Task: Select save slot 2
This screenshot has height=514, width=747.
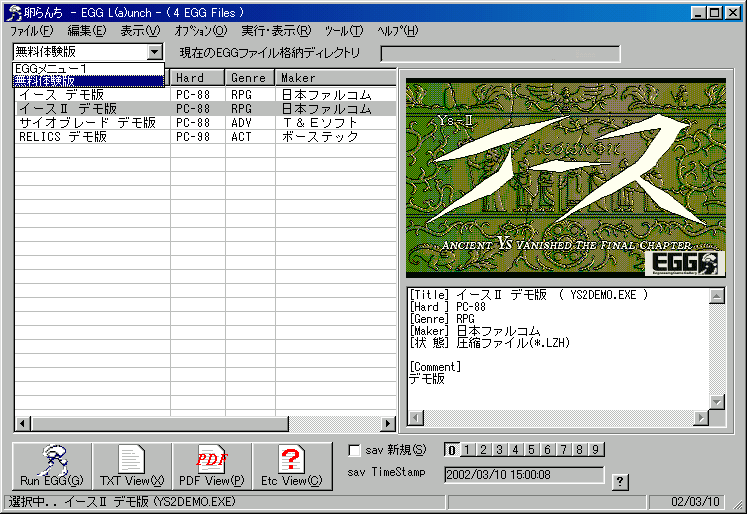Action: coord(483,450)
